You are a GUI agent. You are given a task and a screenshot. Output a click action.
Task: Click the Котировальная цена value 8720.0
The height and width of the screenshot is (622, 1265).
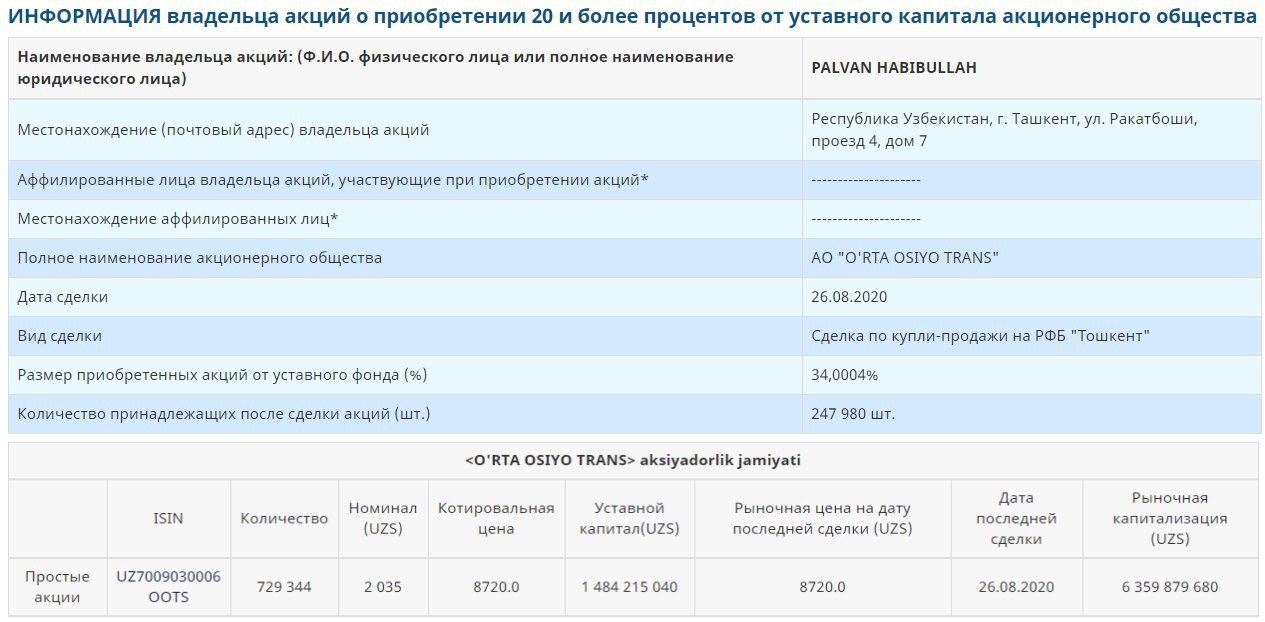coord(496,587)
